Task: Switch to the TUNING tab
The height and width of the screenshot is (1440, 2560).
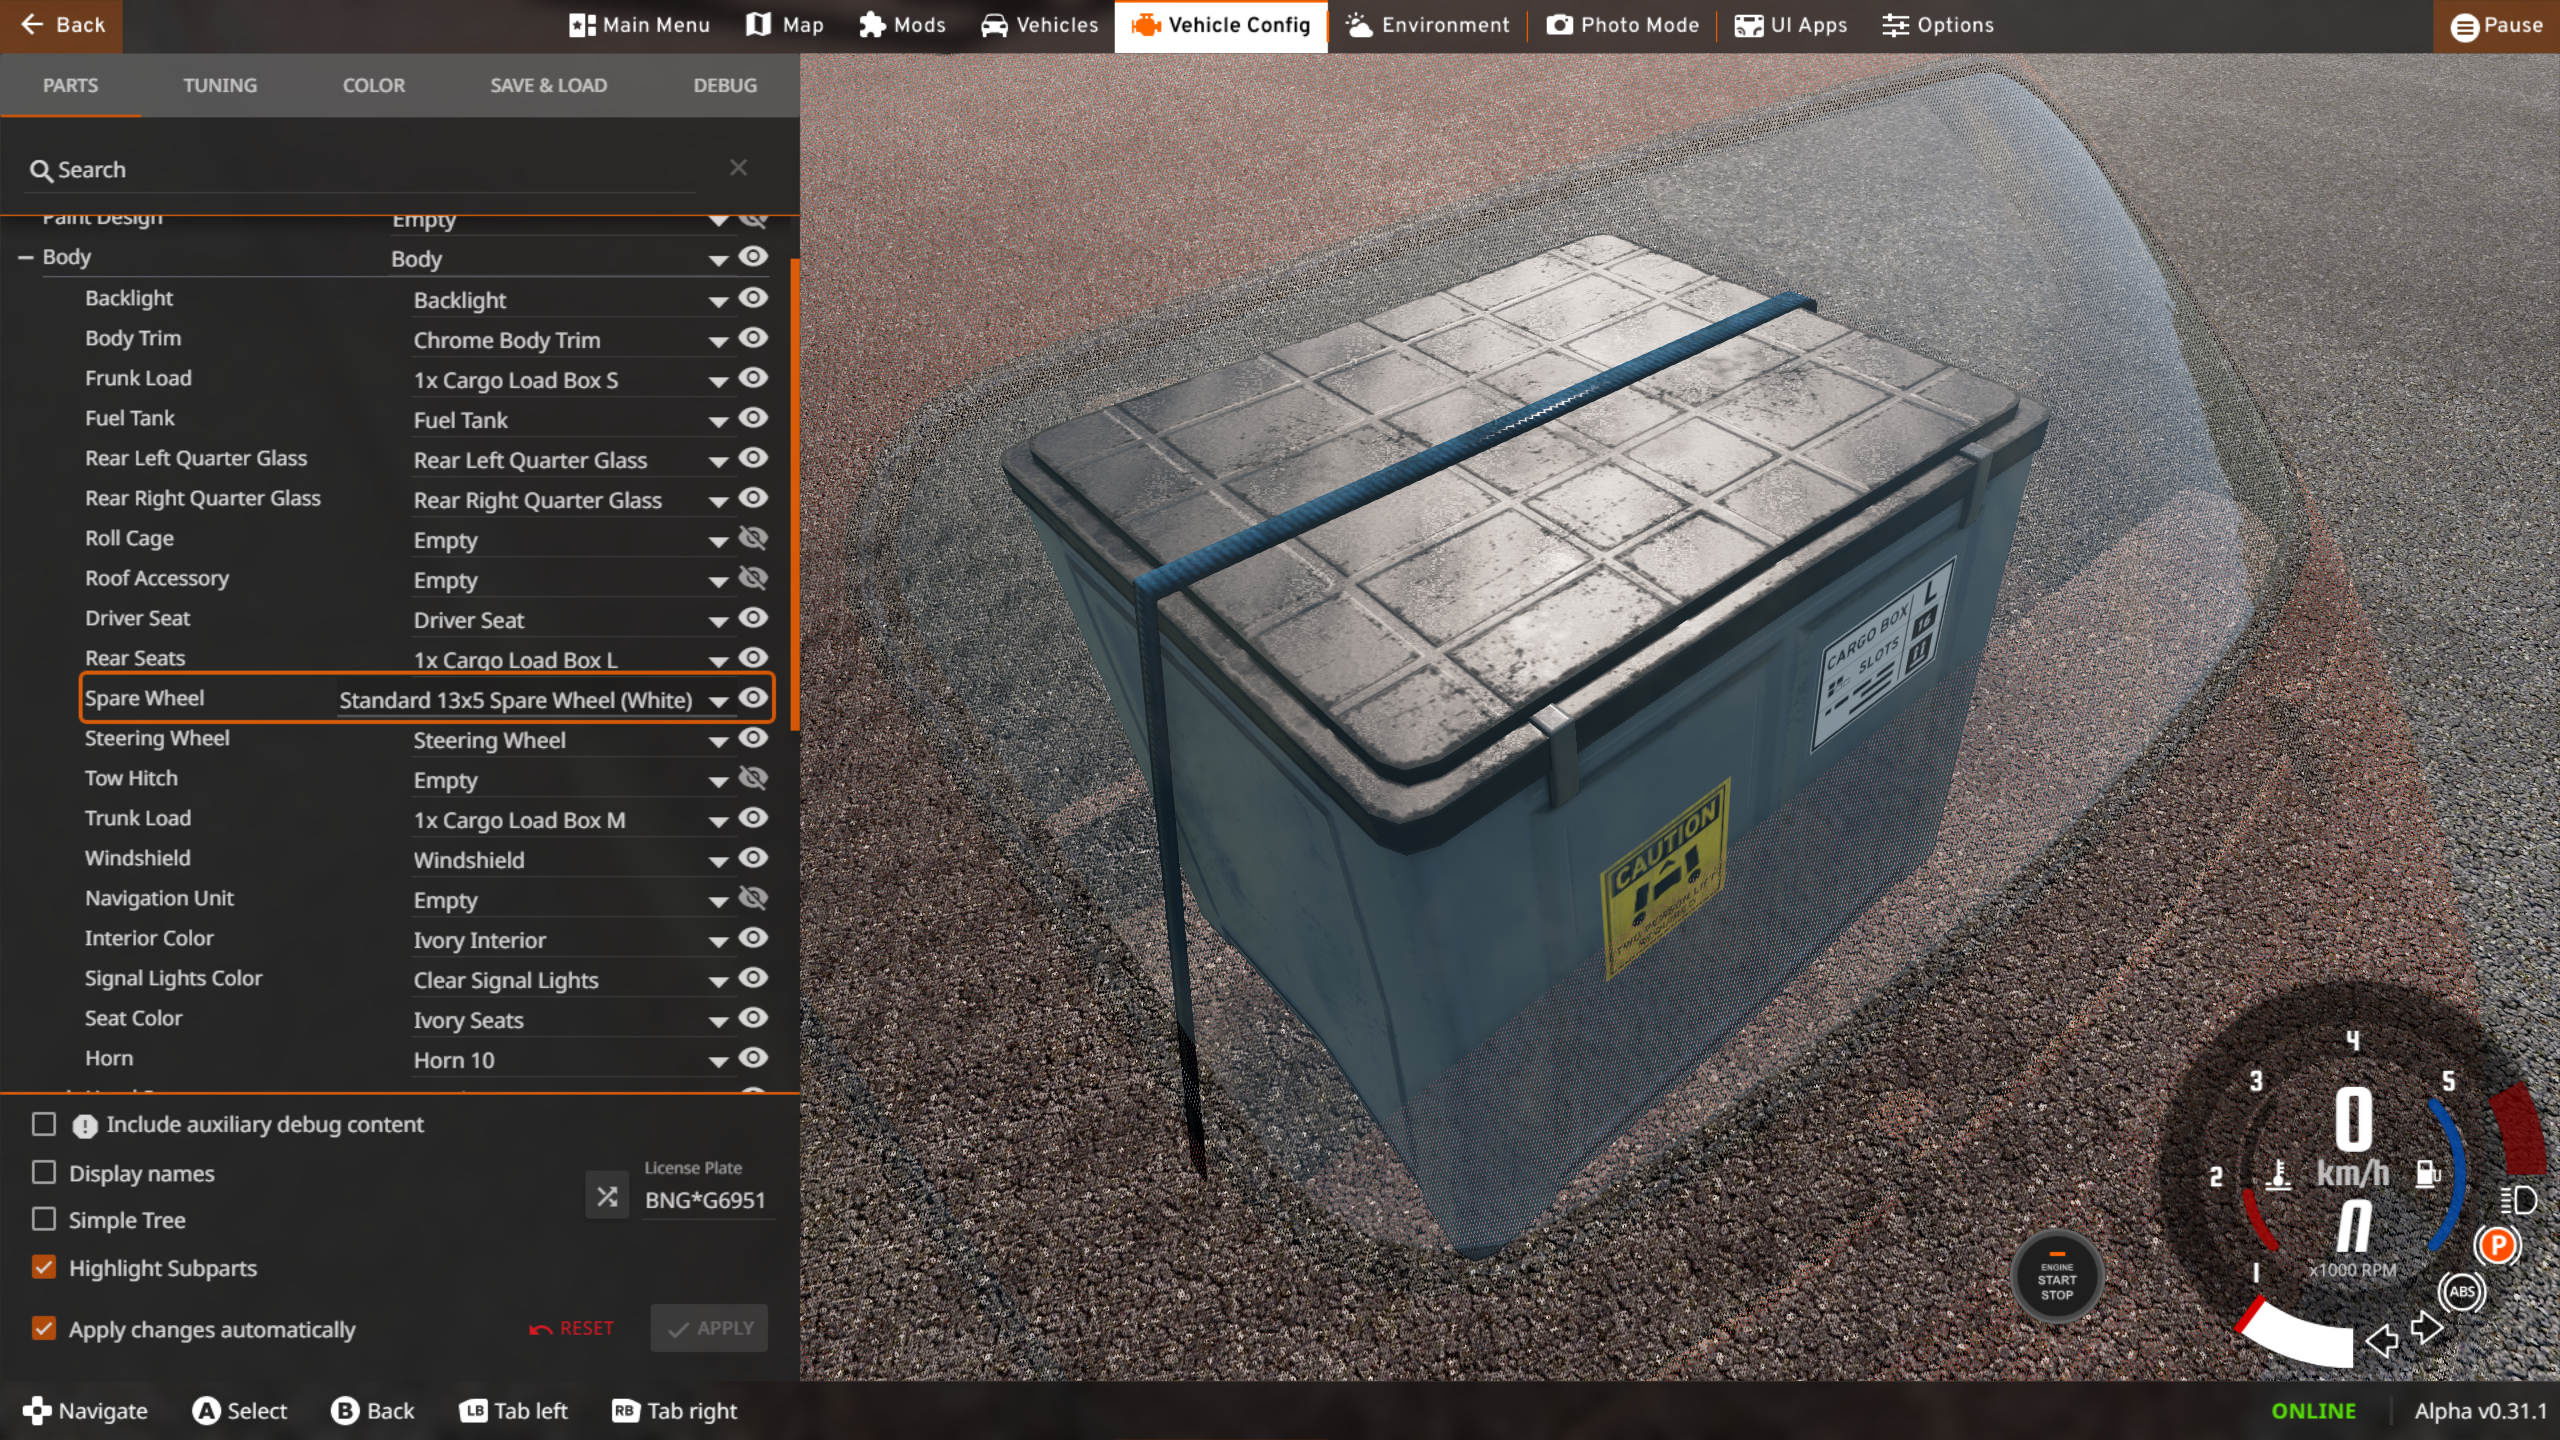Action: click(x=220, y=85)
